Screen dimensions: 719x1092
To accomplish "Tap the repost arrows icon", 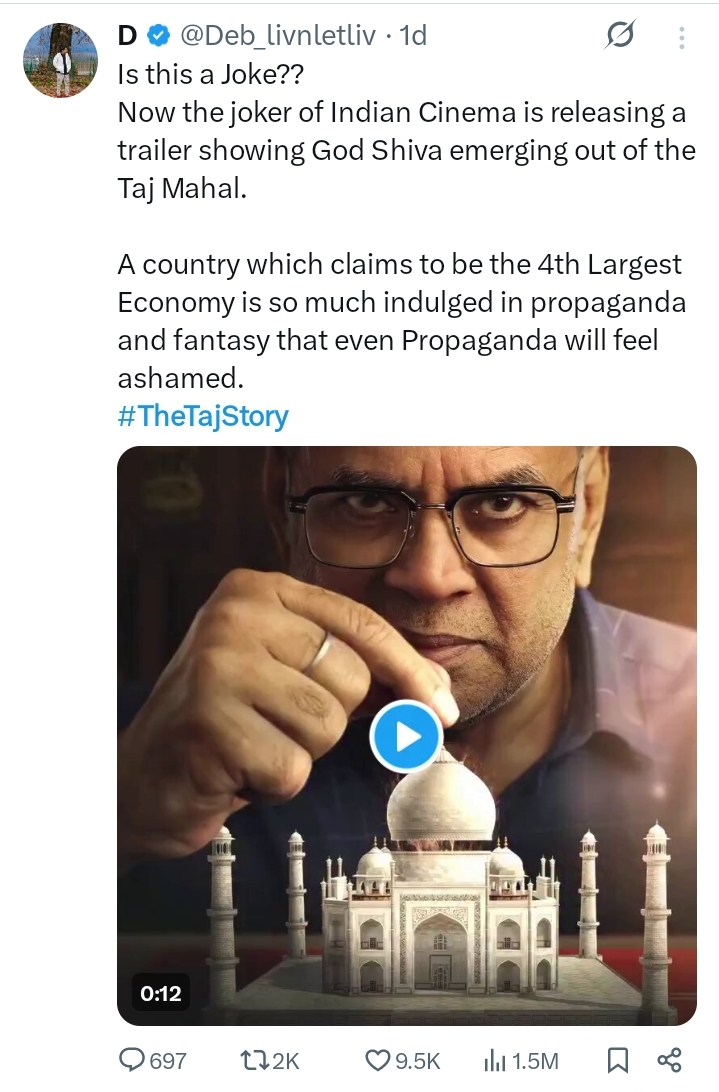I will 255,1061.
